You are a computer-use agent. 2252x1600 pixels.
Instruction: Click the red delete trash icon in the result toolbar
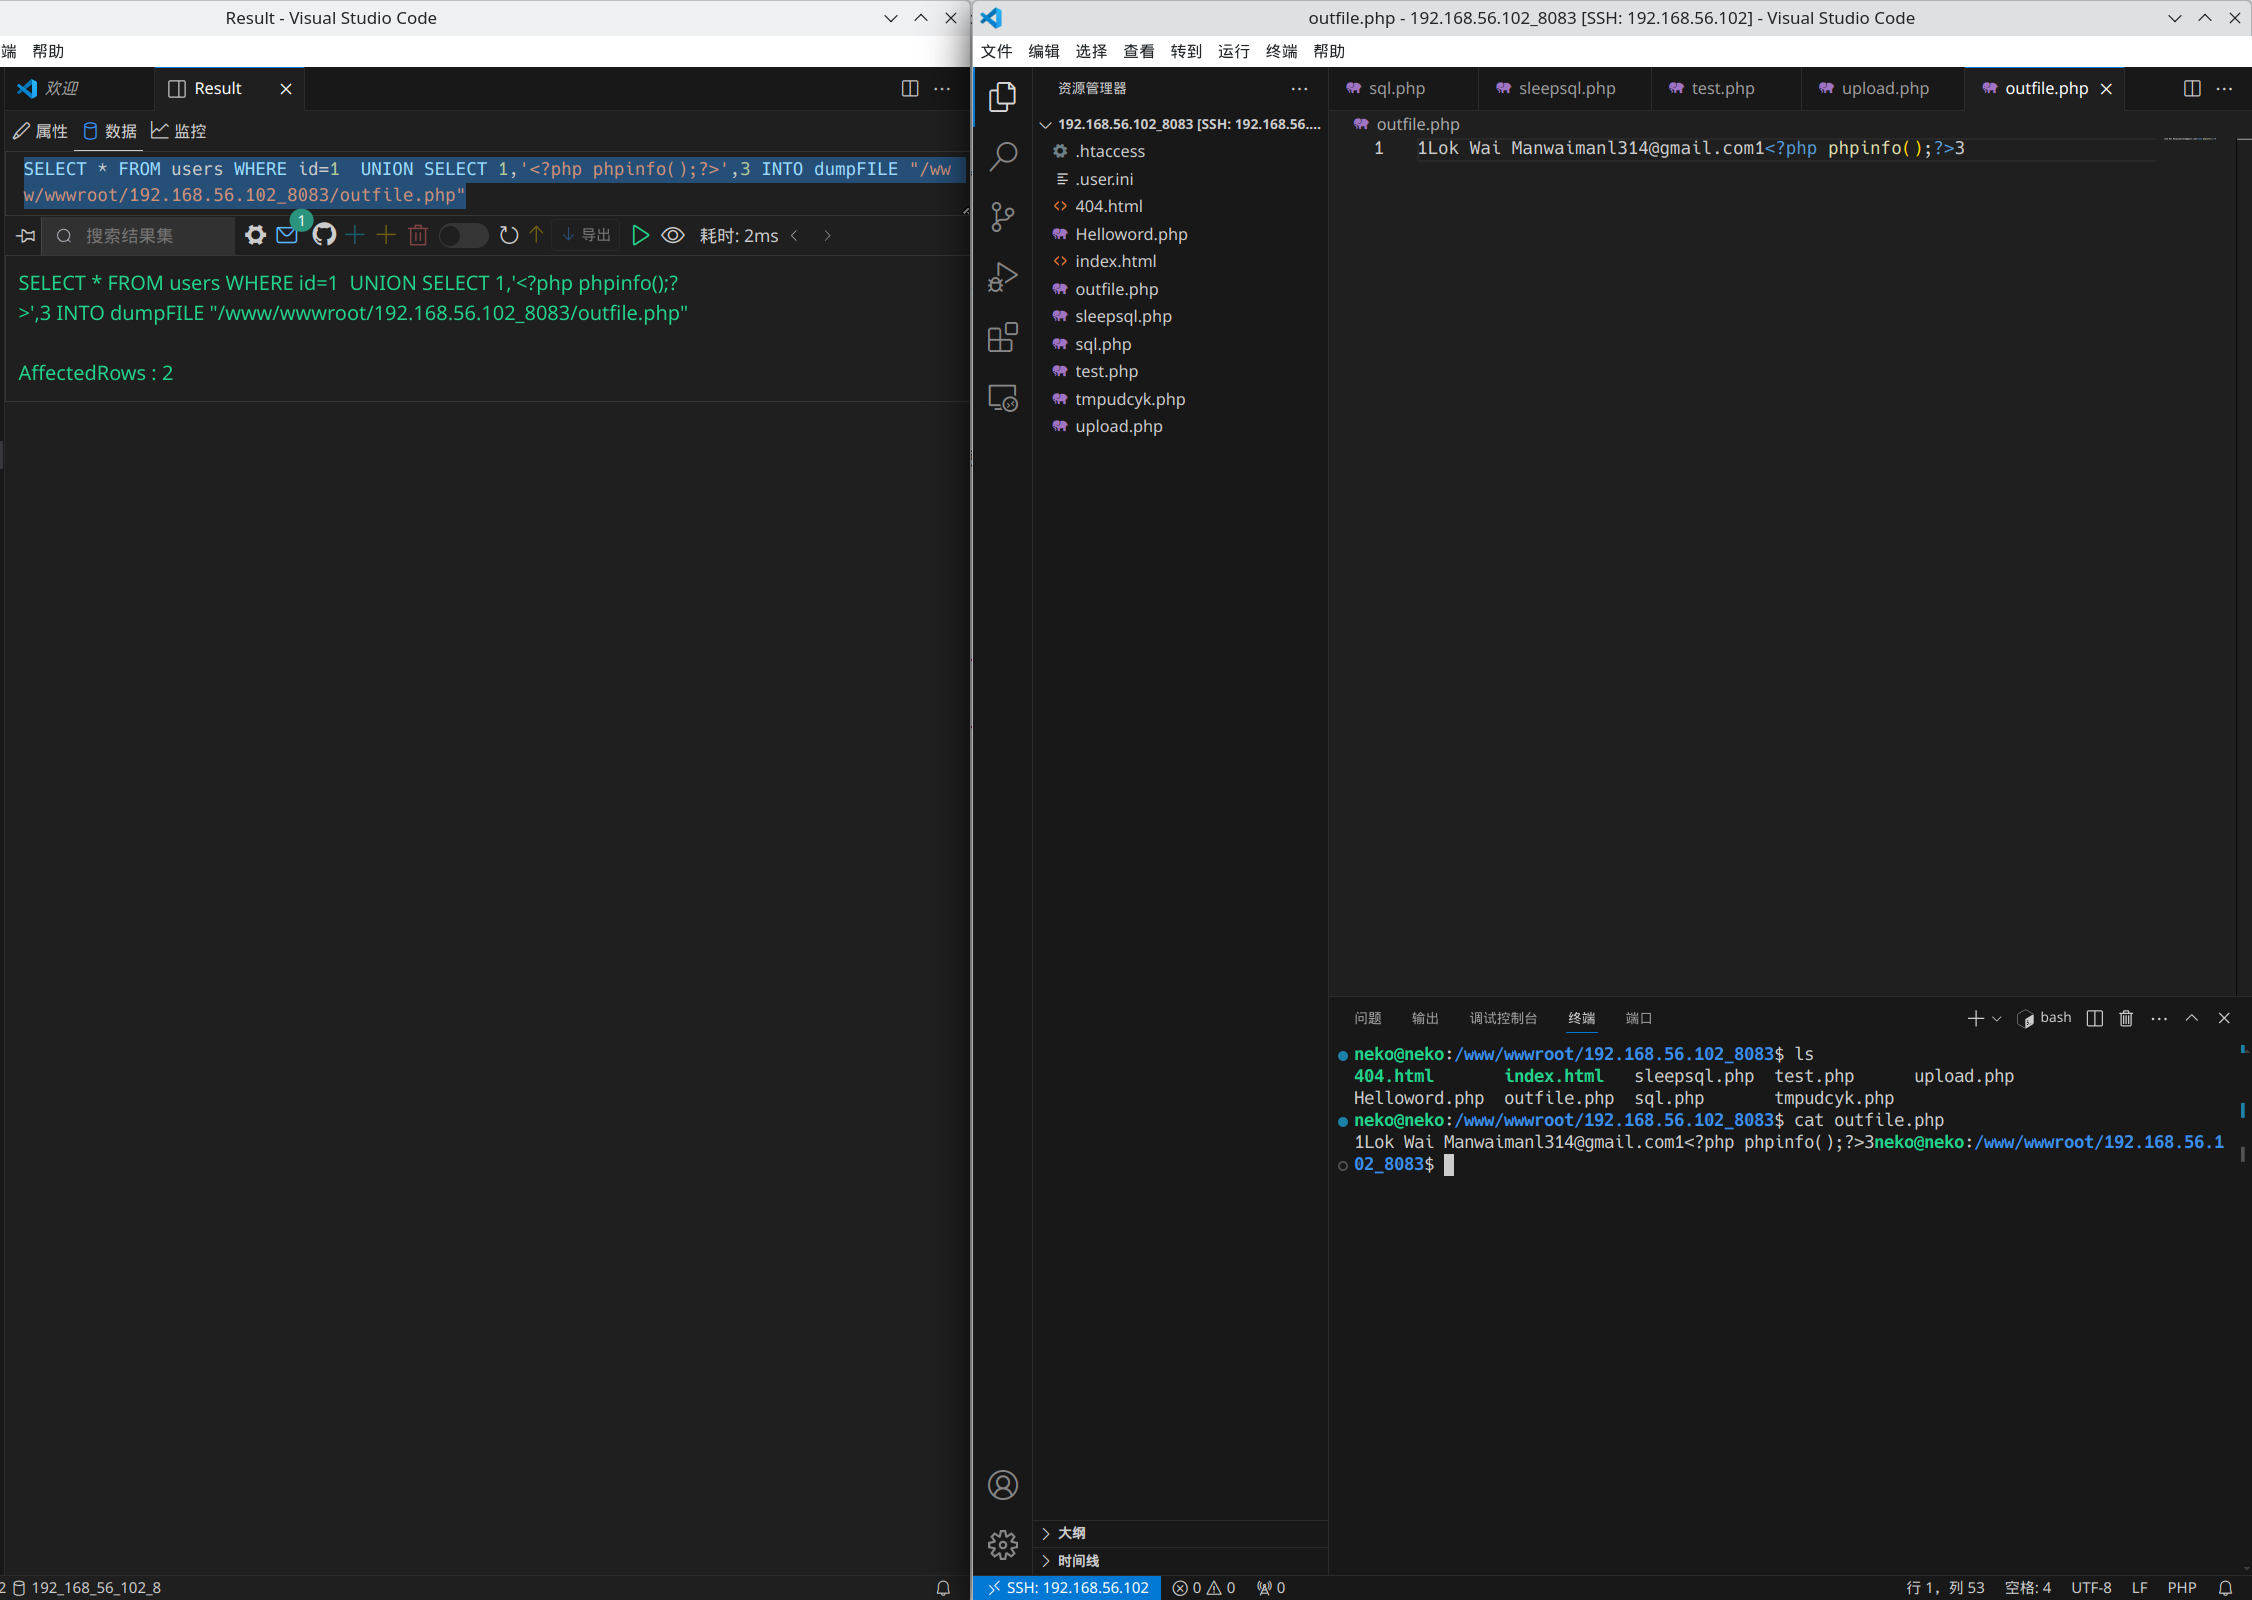point(418,235)
